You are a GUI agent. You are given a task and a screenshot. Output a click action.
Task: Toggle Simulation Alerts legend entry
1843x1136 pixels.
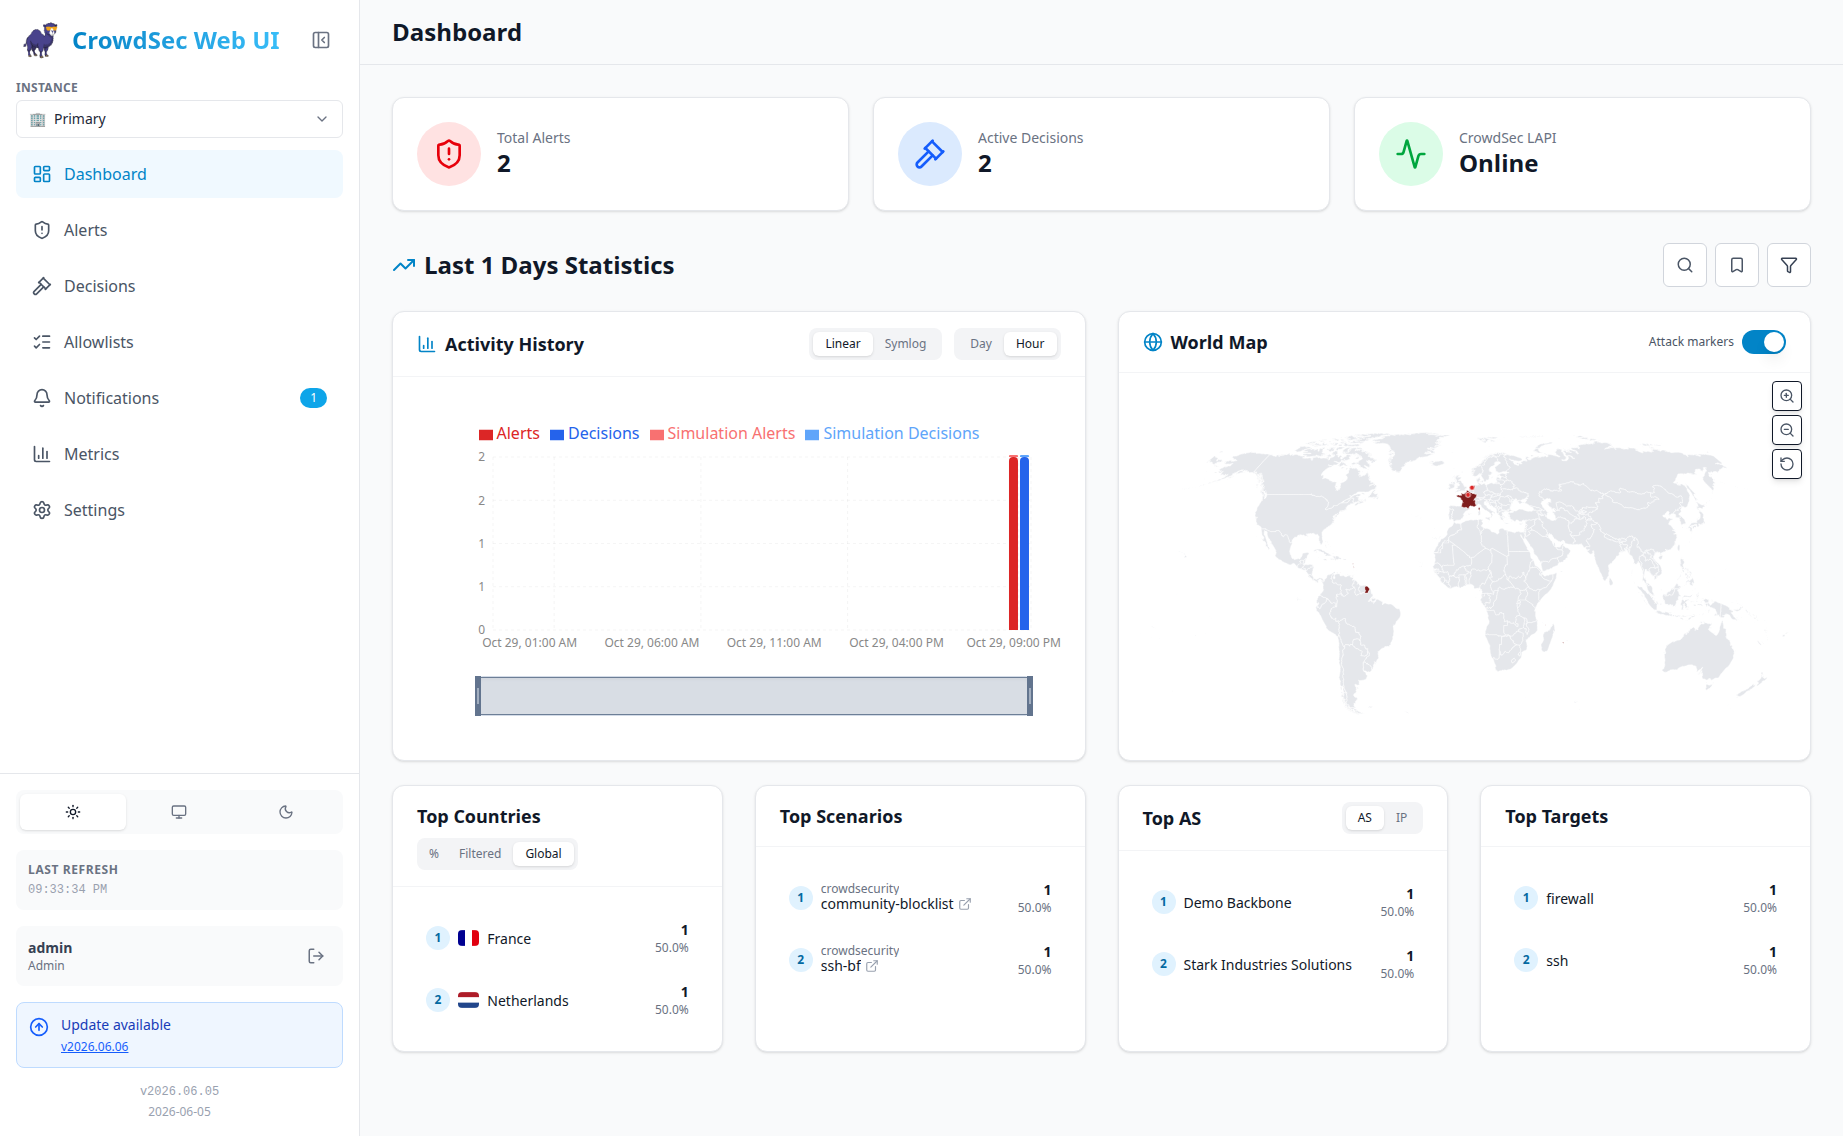click(722, 433)
